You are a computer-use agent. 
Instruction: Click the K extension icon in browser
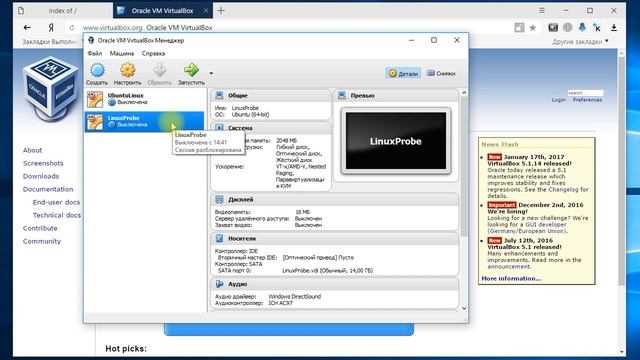point(597,28)
